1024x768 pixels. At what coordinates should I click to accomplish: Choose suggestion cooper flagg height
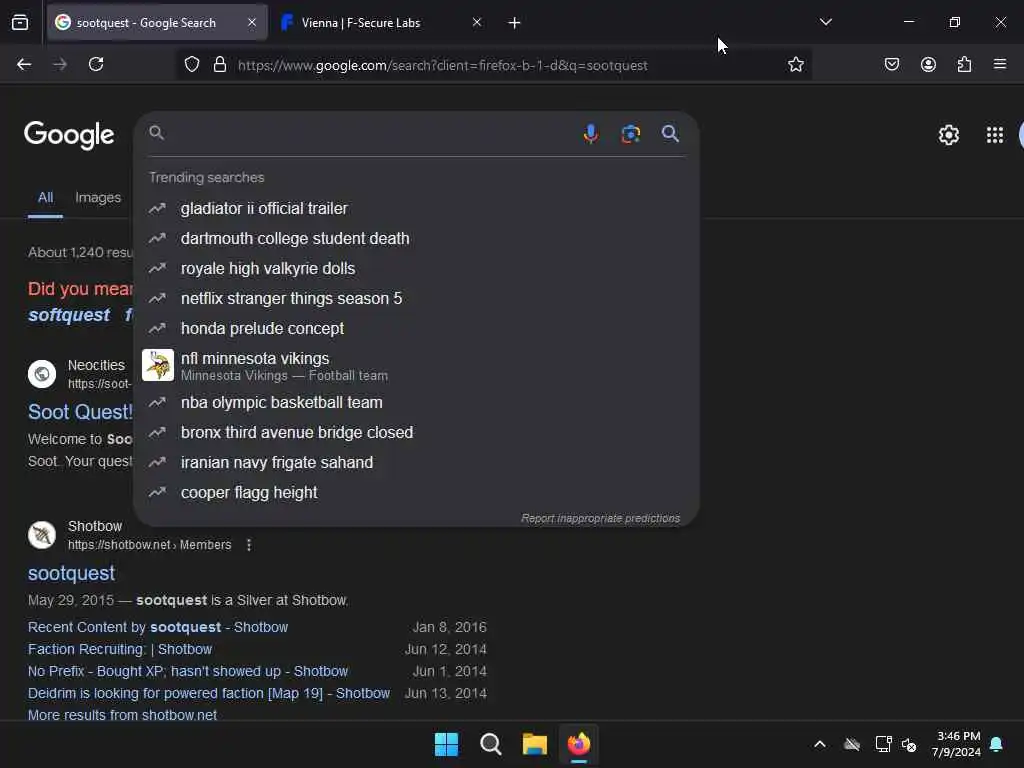pyautogui.click(x=415, y=492)
